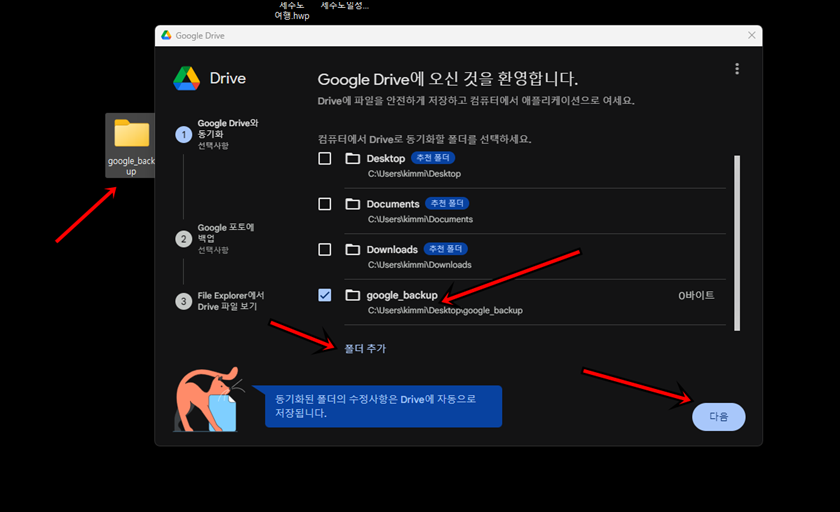
Task: Close the Google Drive window
Action: 752,35
